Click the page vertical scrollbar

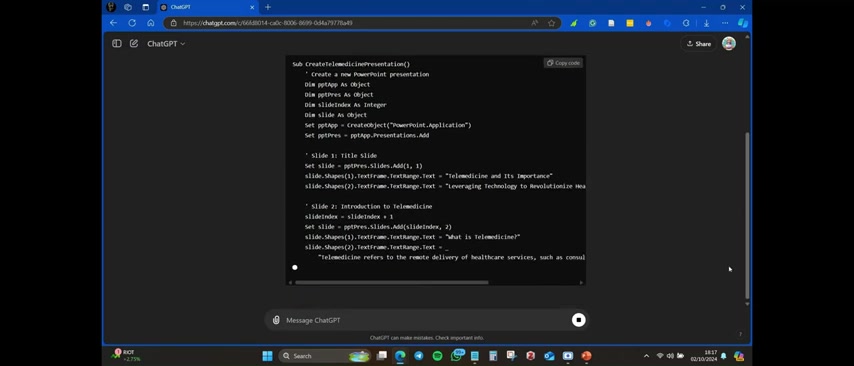[747, 215]
